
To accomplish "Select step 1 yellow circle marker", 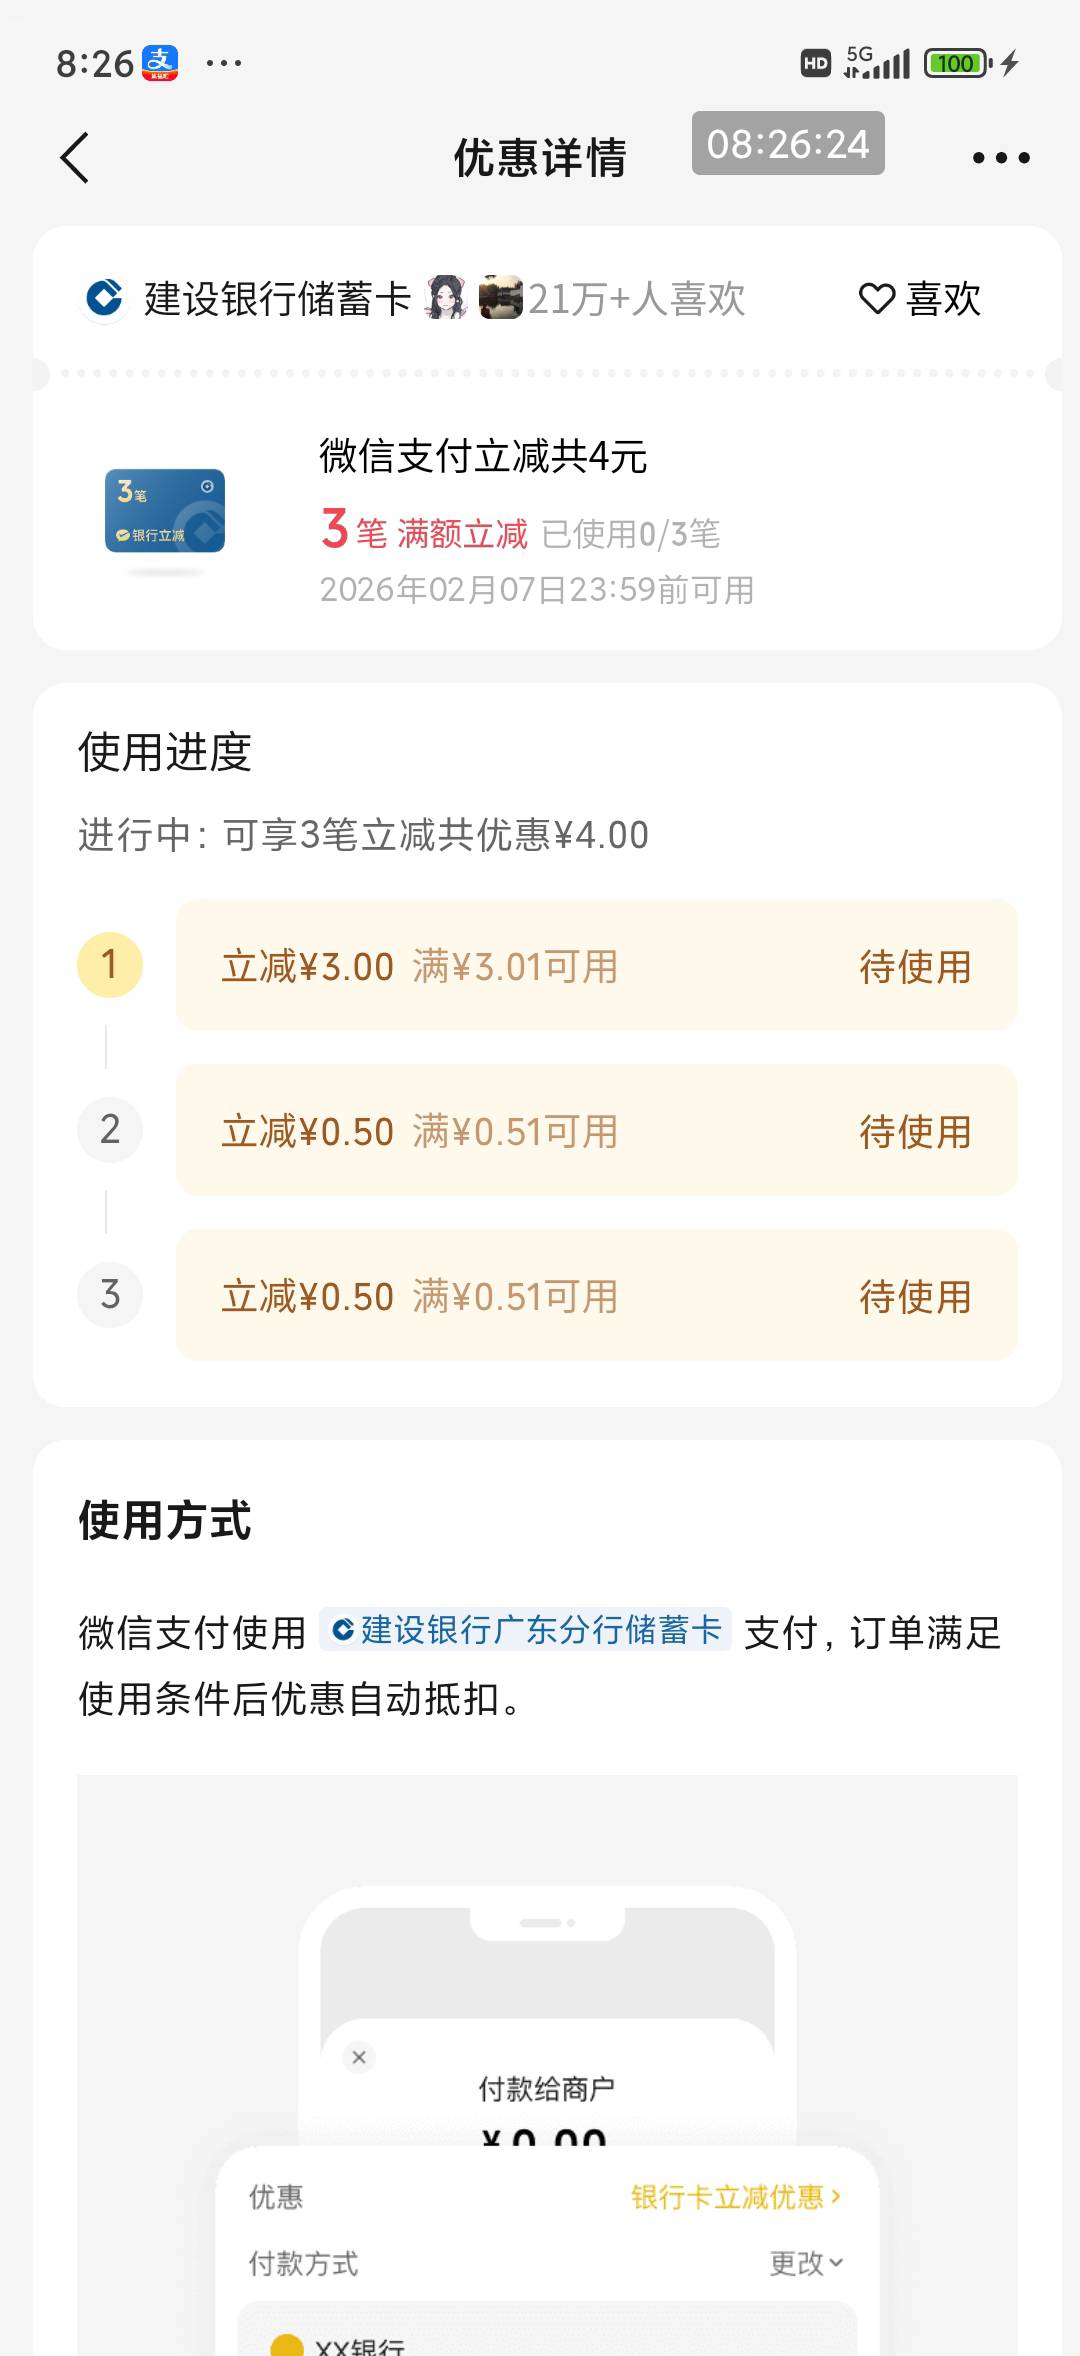I will point(110,965).
